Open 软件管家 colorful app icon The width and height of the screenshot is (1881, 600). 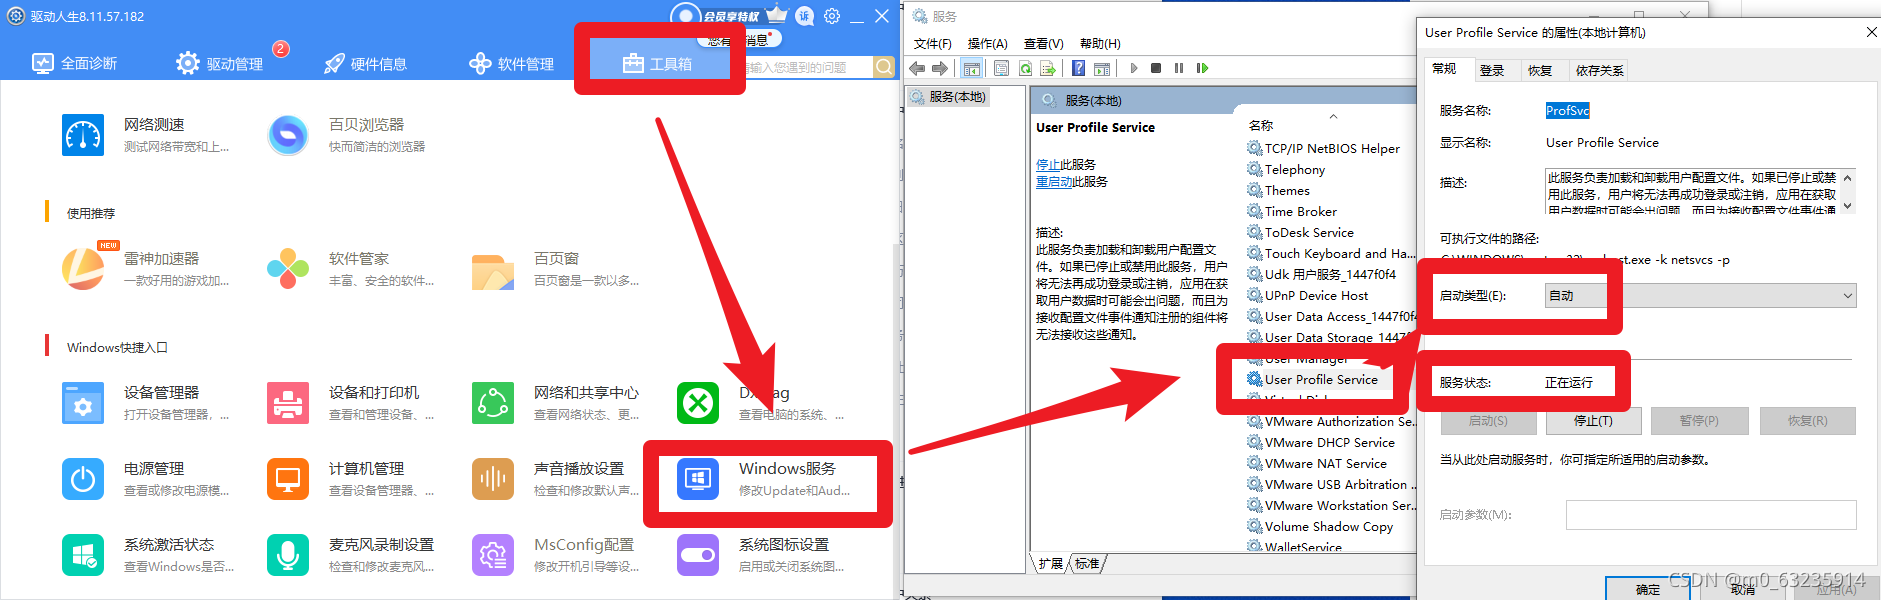pyautogui.click(x=288, y=269)
